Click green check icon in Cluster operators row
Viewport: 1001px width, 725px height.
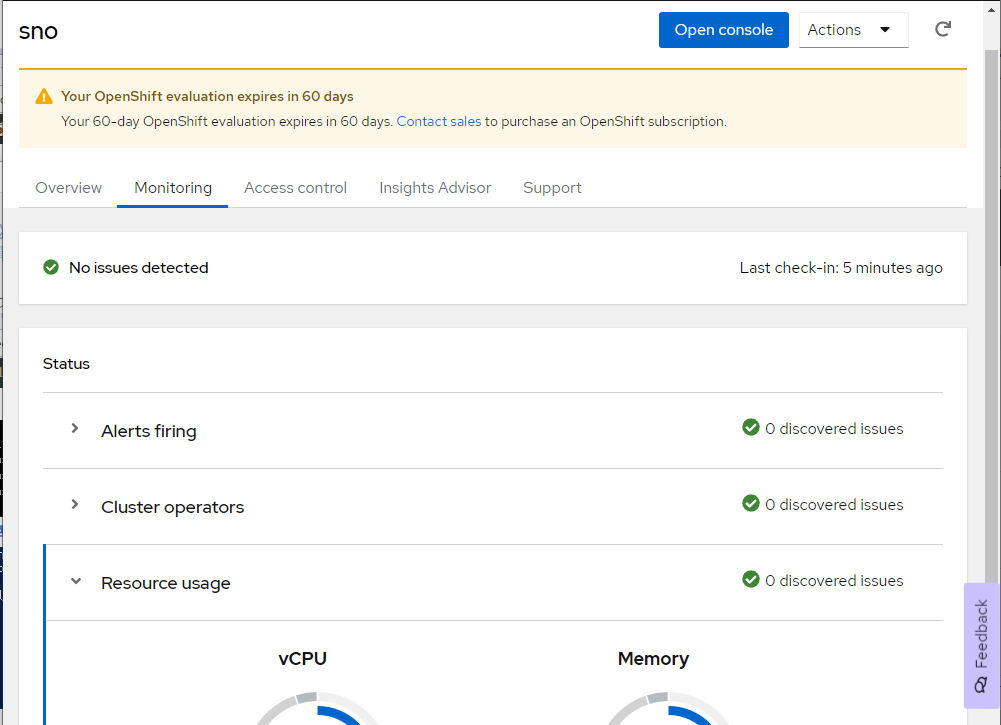pos(751,504)
